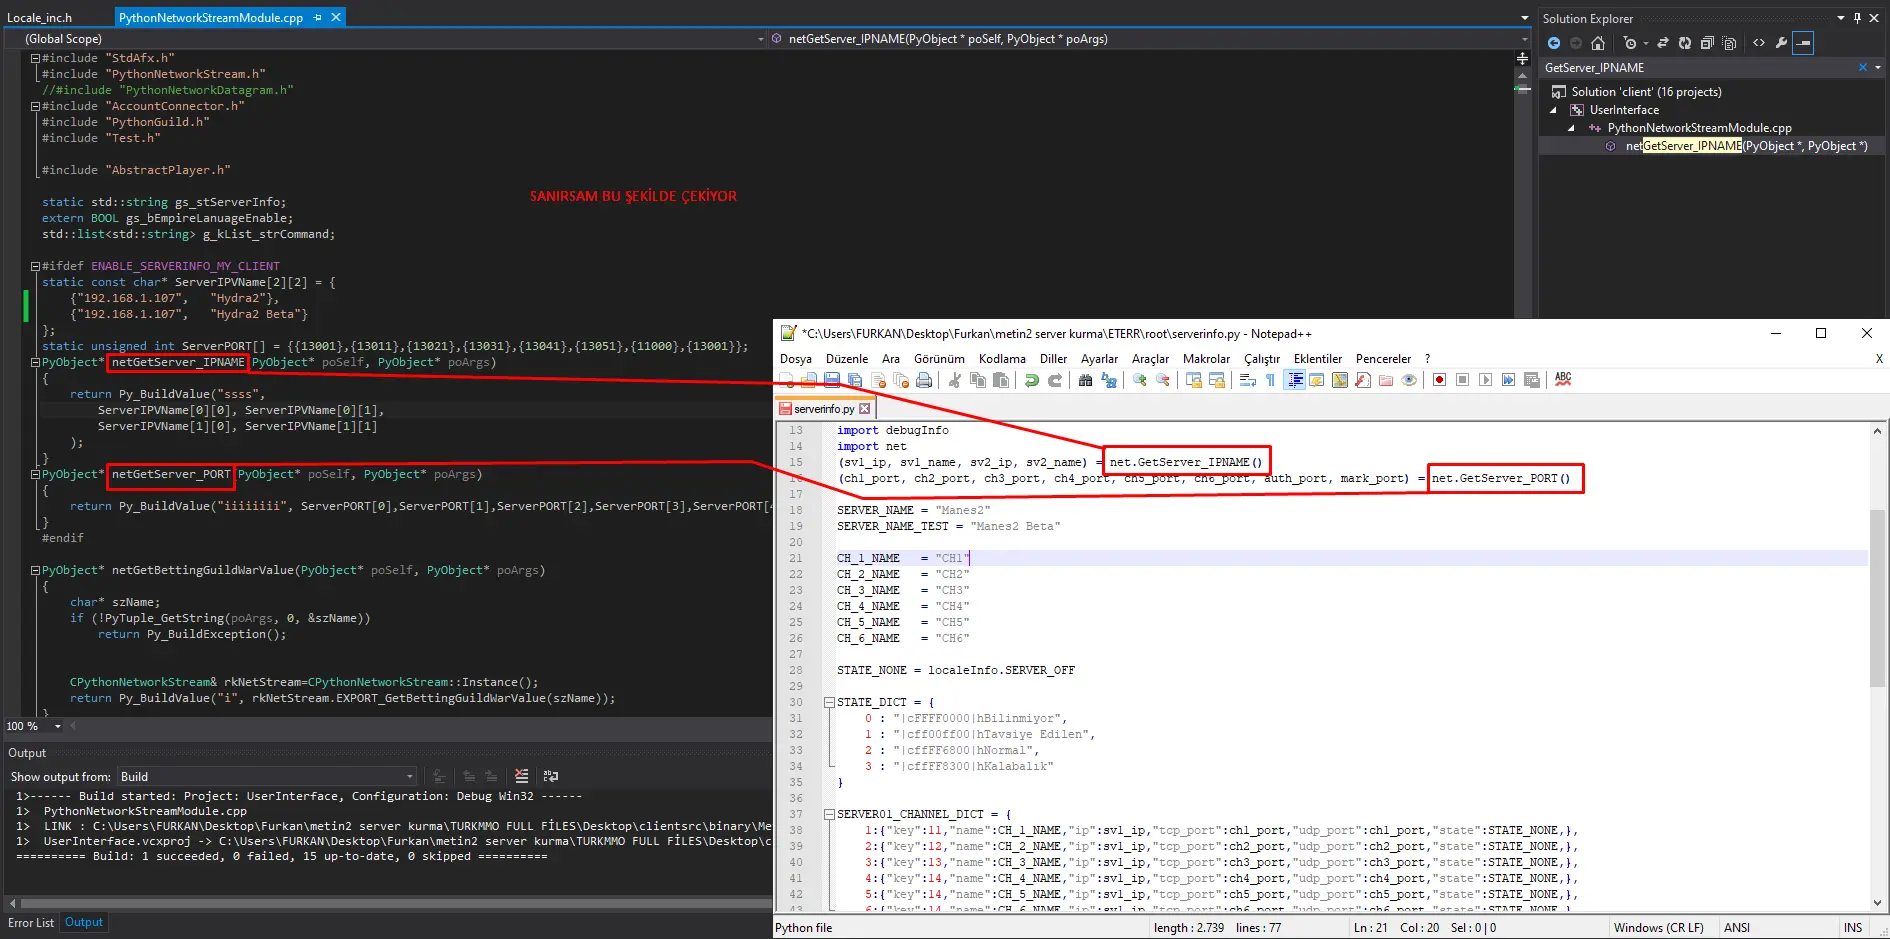Viewport: 1890px width, 939px height.
Task: Open Eklentiler menu in Notepad++
Action: [1318, 359]
